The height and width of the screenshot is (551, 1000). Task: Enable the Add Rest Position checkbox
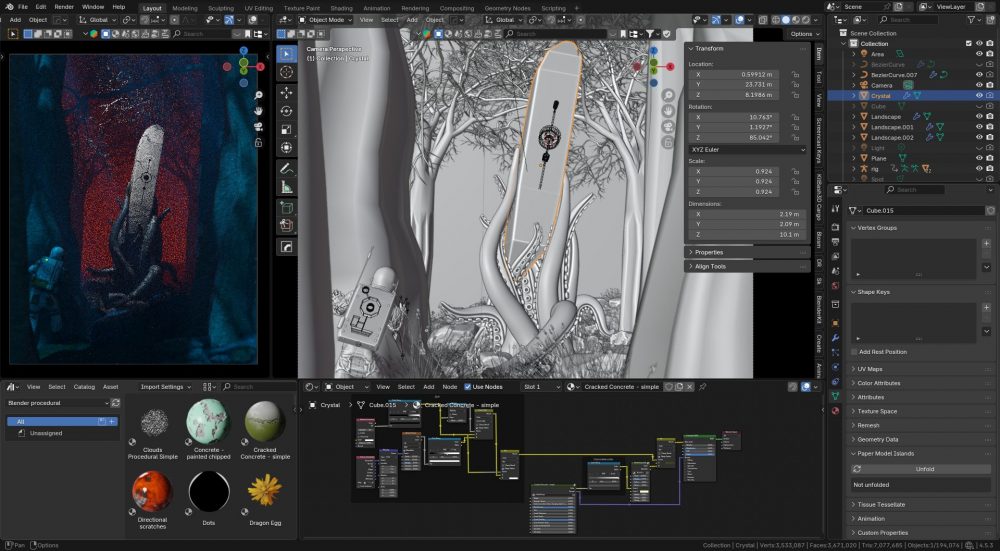pyautogui.click(x=855, y=352)
